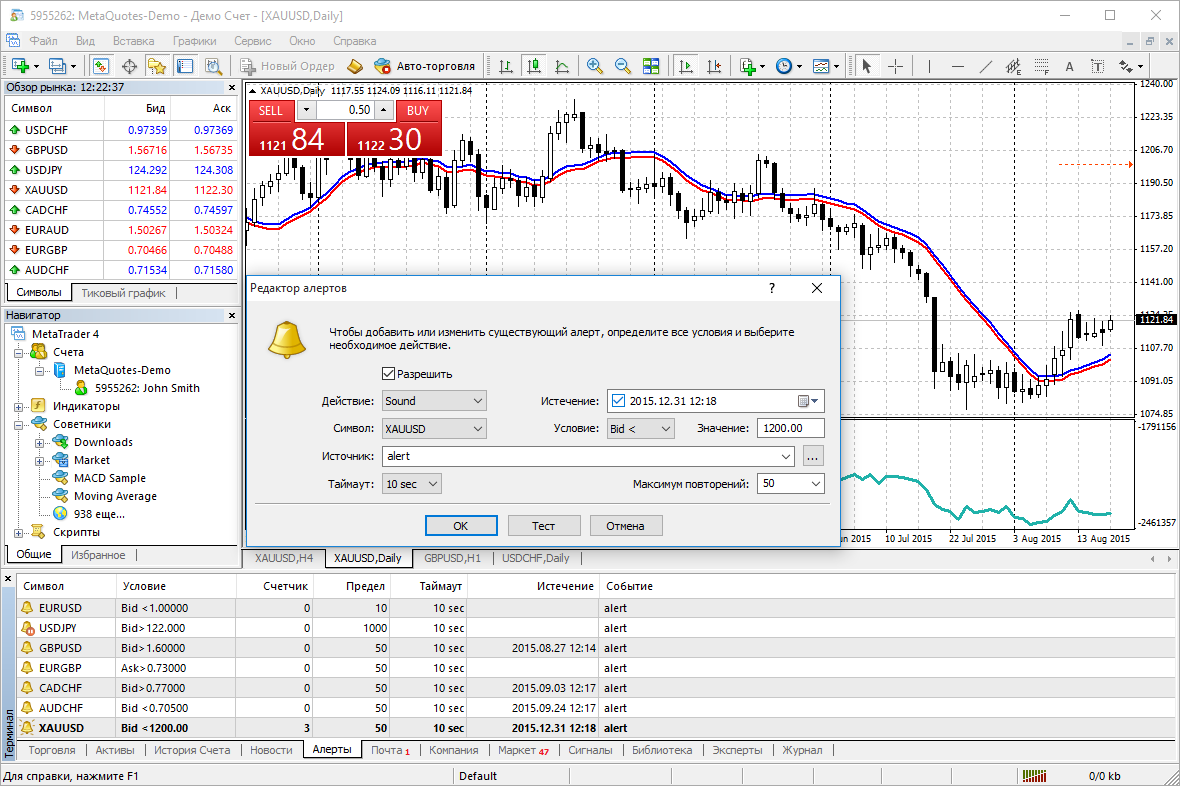This screenshot has height=786, width=1180.
Task: Click the 'Значение' value input field
Action: coord(790,428)
